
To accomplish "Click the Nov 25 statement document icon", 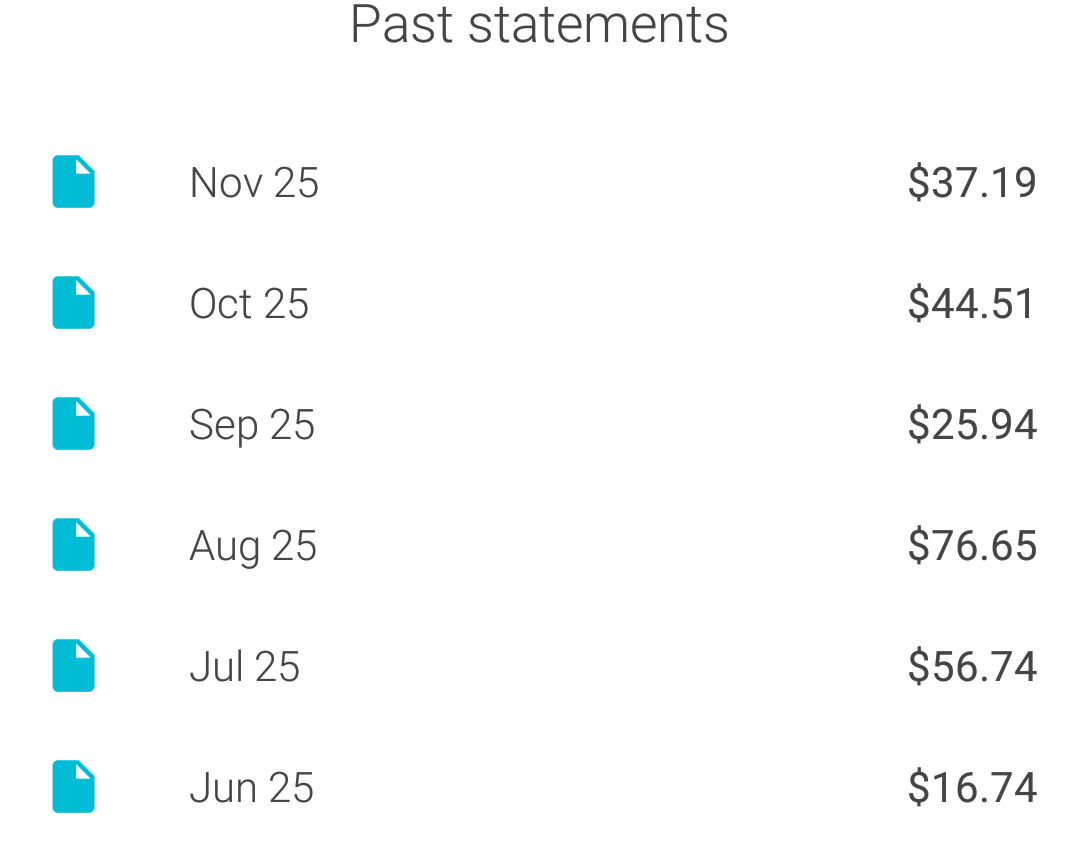I will pyautogui.click(x=73, y=182).
